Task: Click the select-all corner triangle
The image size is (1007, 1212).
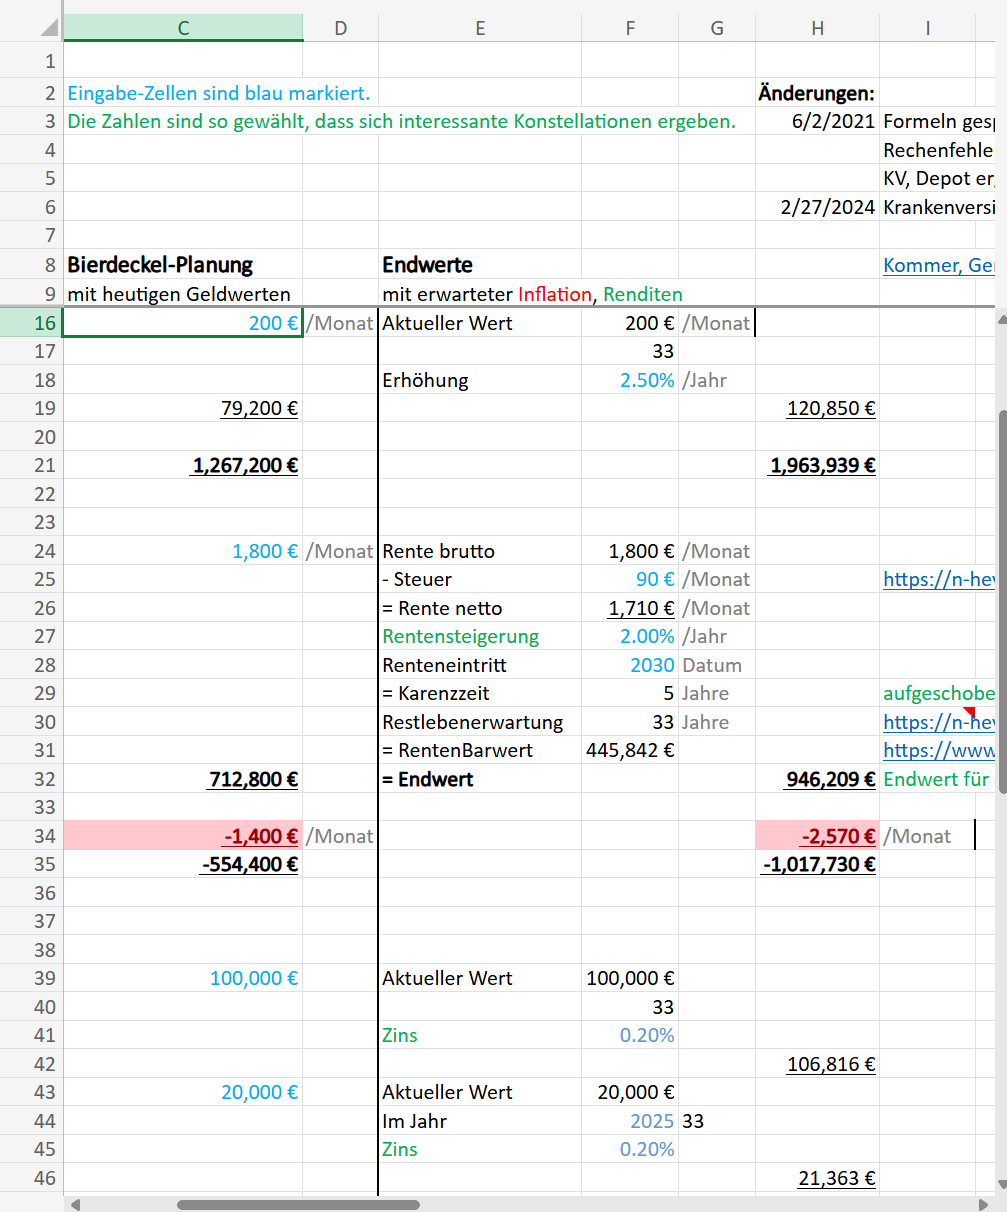Action: point(49,28)
